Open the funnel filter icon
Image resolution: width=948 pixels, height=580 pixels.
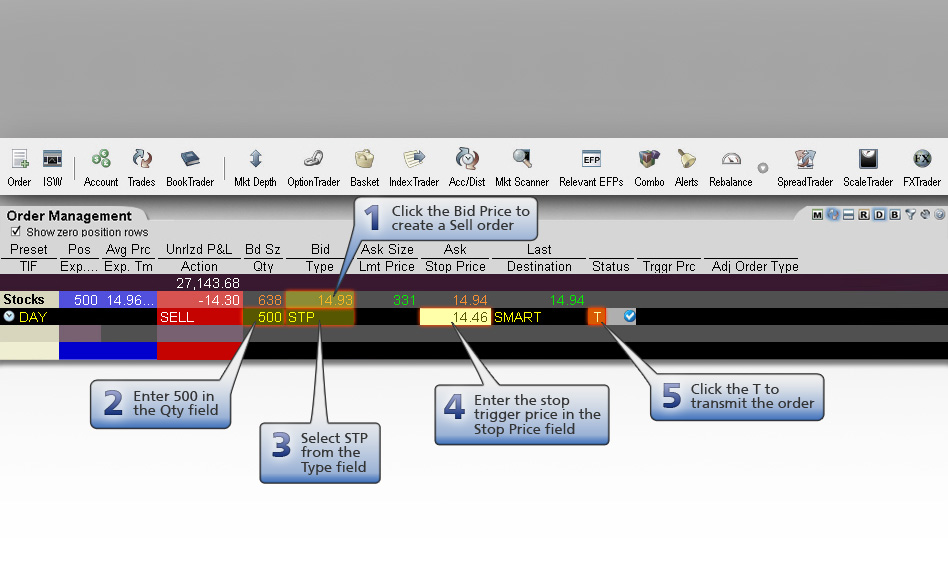tap(911, 214)
